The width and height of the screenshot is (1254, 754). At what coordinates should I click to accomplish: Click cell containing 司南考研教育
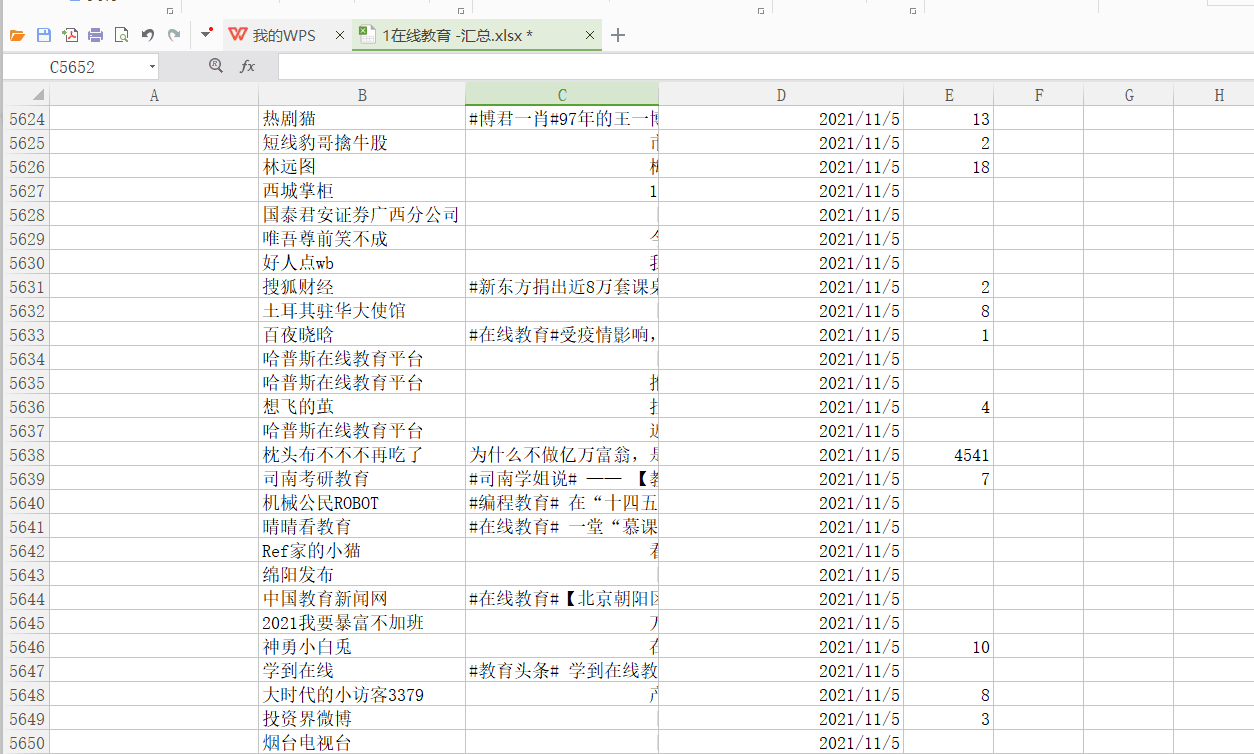362,479
